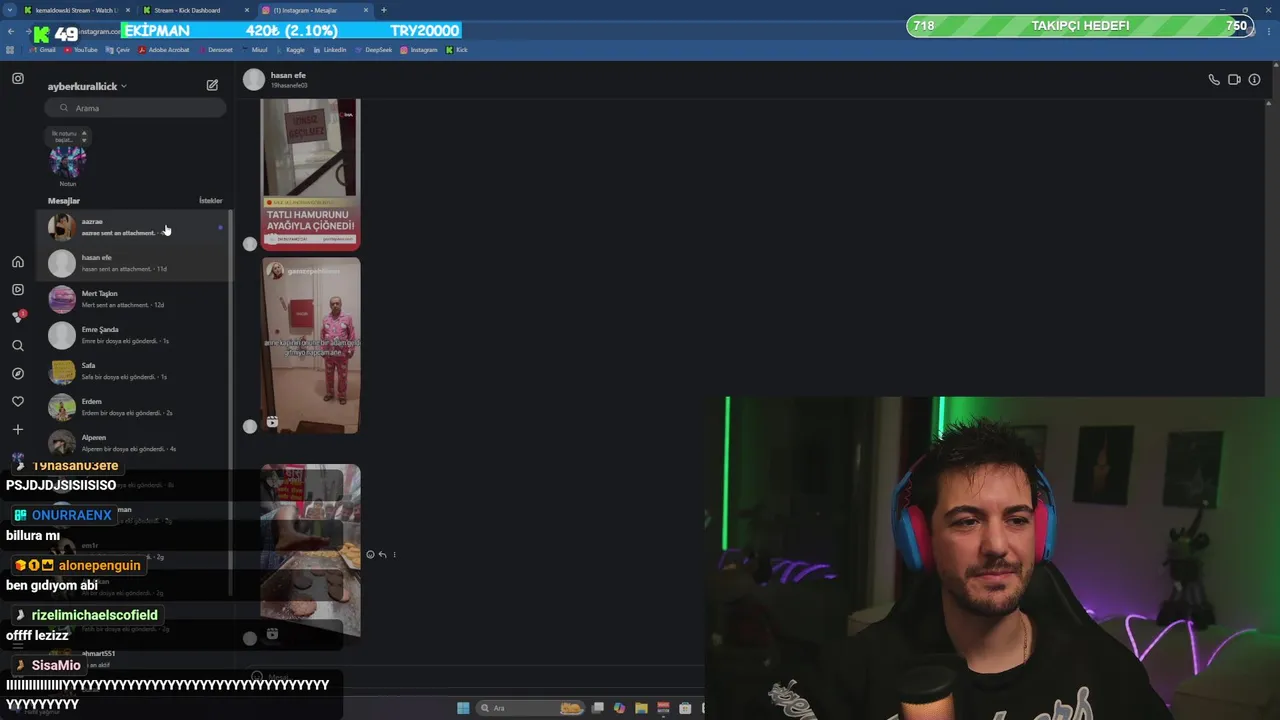Open DeepSeek bookmark
This screenshot has height=720, width=1280.
(373, 49)
